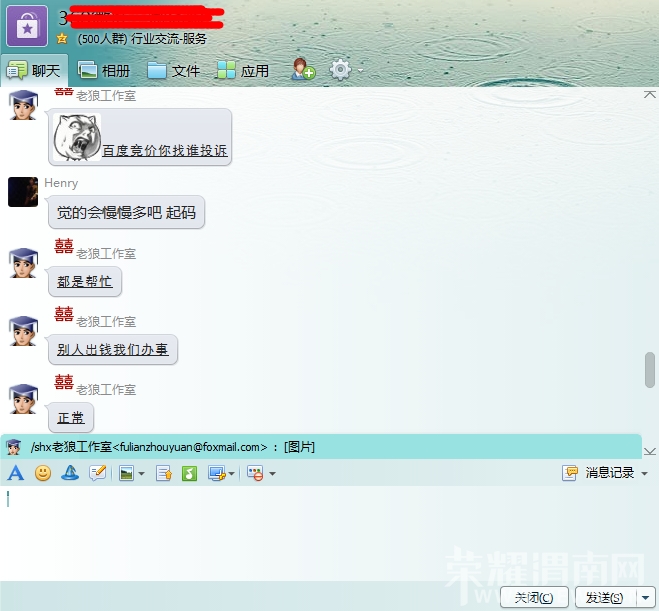Open 消息记录 message history
The height and width of the screenshot is (611, 659).
click(599, 473)
